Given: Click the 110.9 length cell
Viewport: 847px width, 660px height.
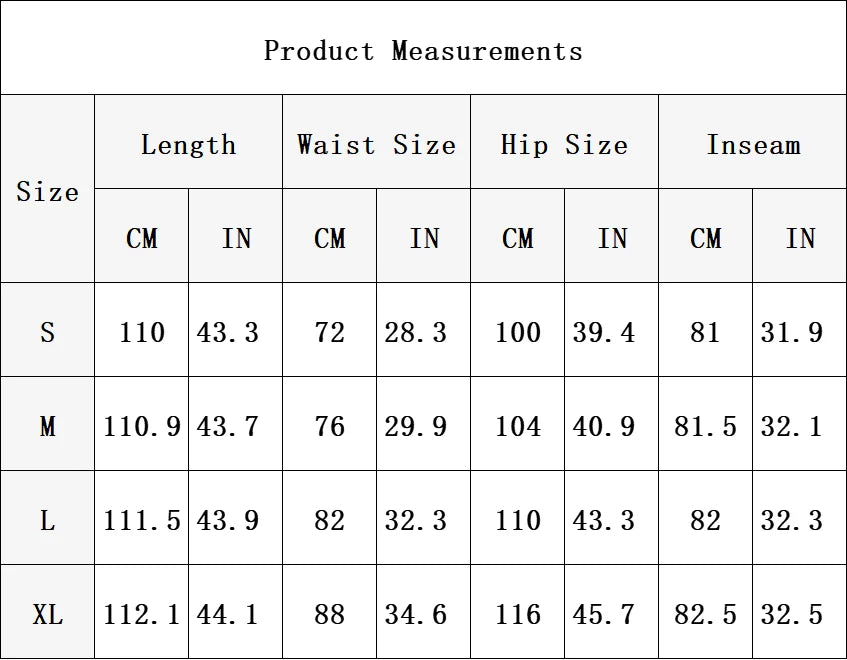Looking at the screenshot, I should click(x=142, y=424).
